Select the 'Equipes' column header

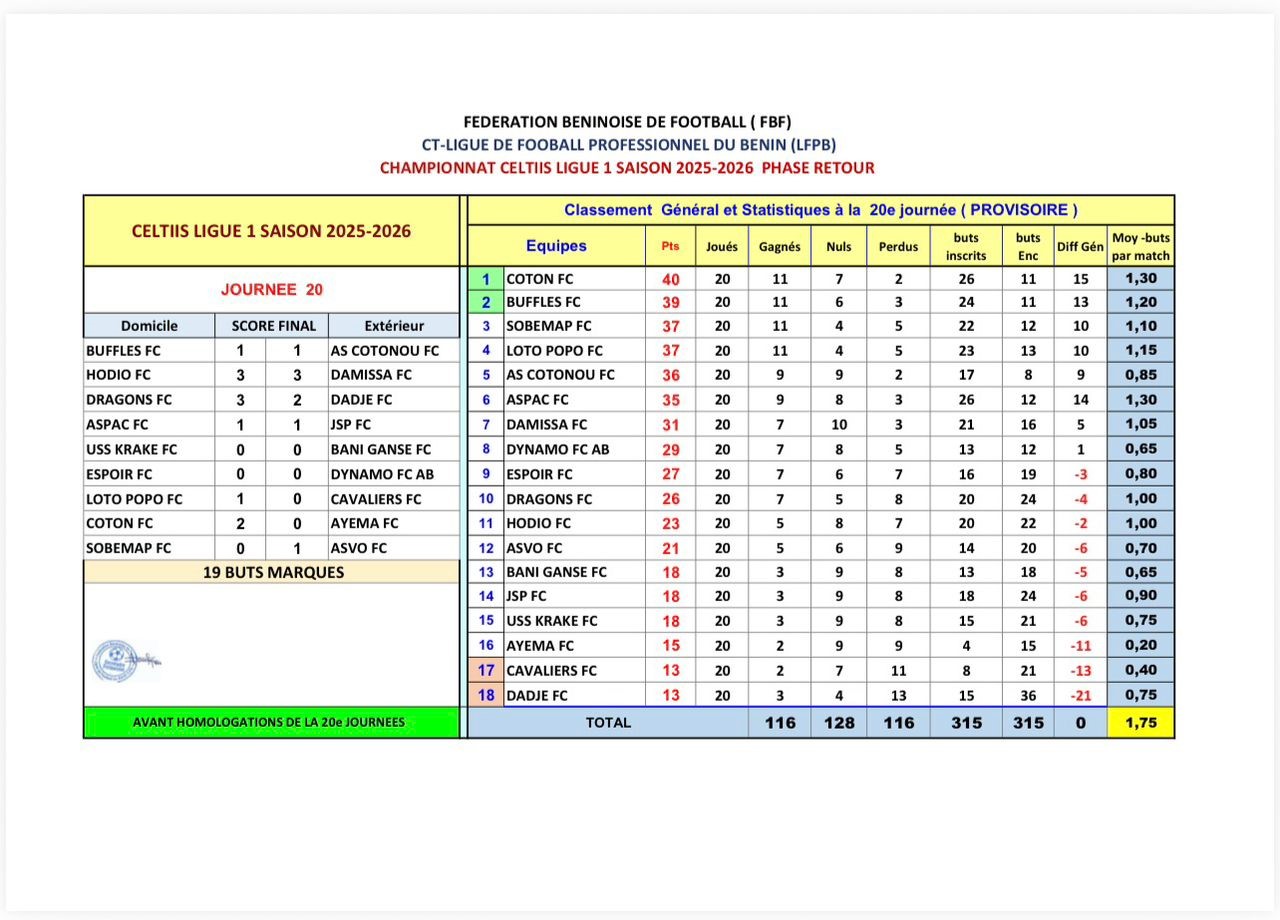[556, 246]
